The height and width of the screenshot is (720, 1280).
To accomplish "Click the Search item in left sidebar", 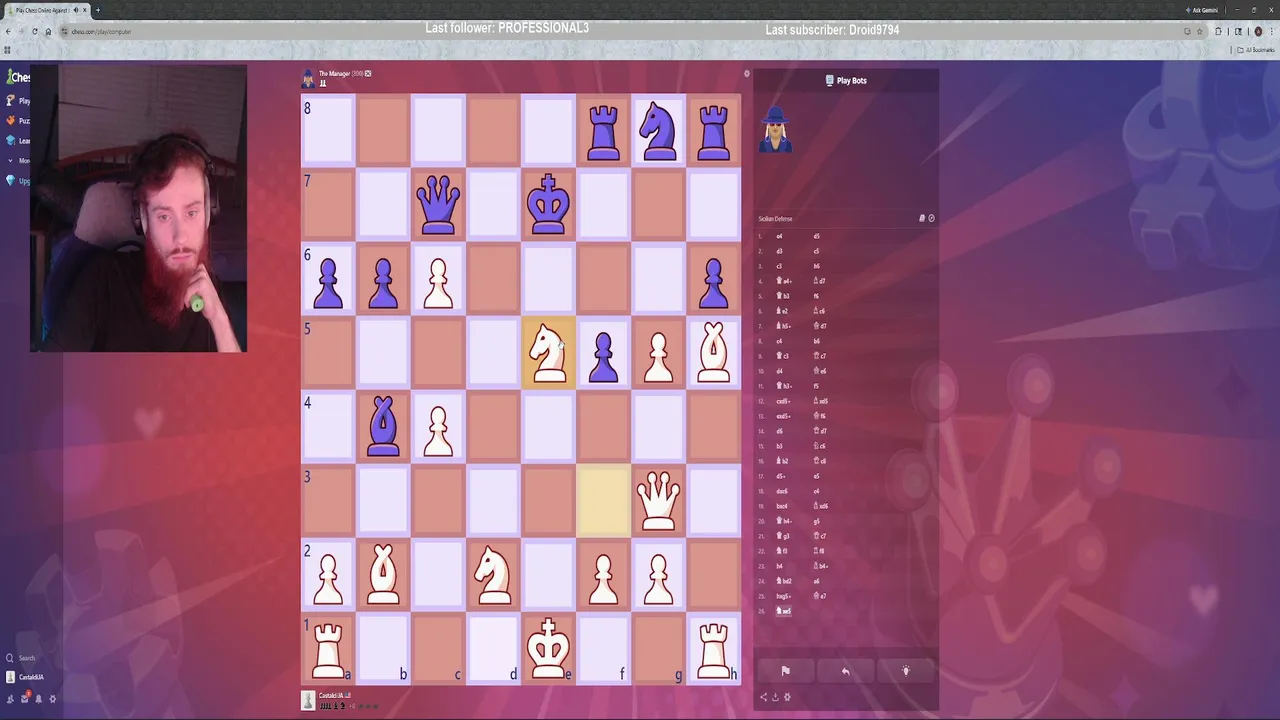I will click(x=20, y=658).
